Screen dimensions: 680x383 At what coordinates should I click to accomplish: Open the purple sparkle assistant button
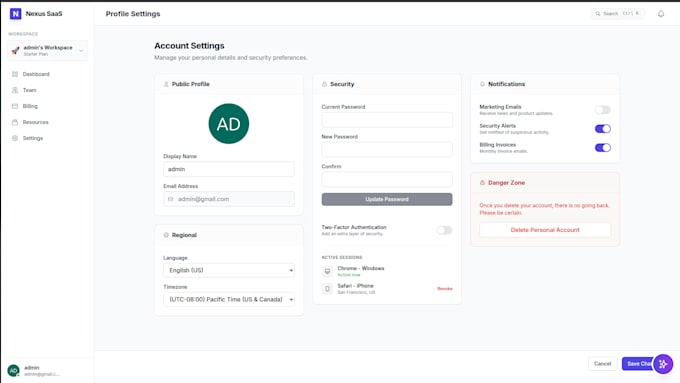point(663,364)
